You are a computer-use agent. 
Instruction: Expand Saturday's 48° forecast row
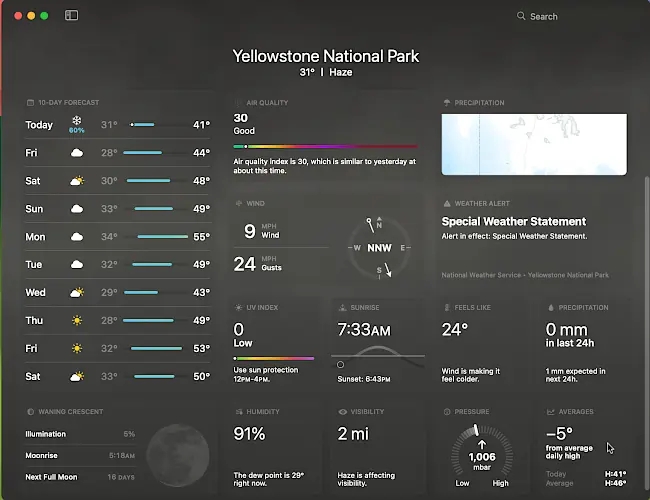[120, 181]
